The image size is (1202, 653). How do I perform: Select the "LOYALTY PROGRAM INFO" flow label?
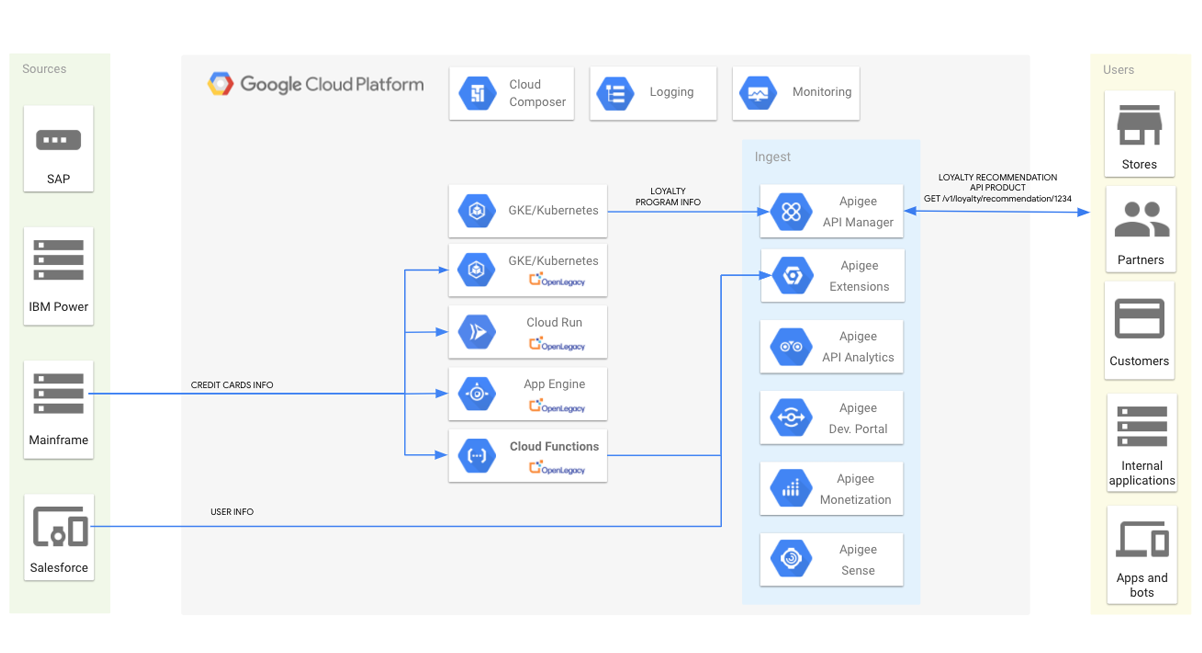(668, 197)
